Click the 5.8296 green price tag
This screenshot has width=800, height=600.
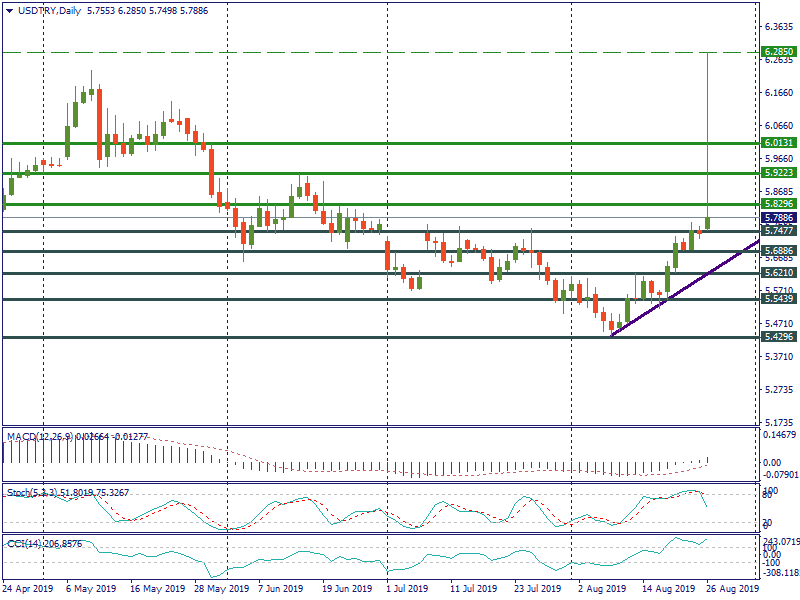(x=777, y=203)
